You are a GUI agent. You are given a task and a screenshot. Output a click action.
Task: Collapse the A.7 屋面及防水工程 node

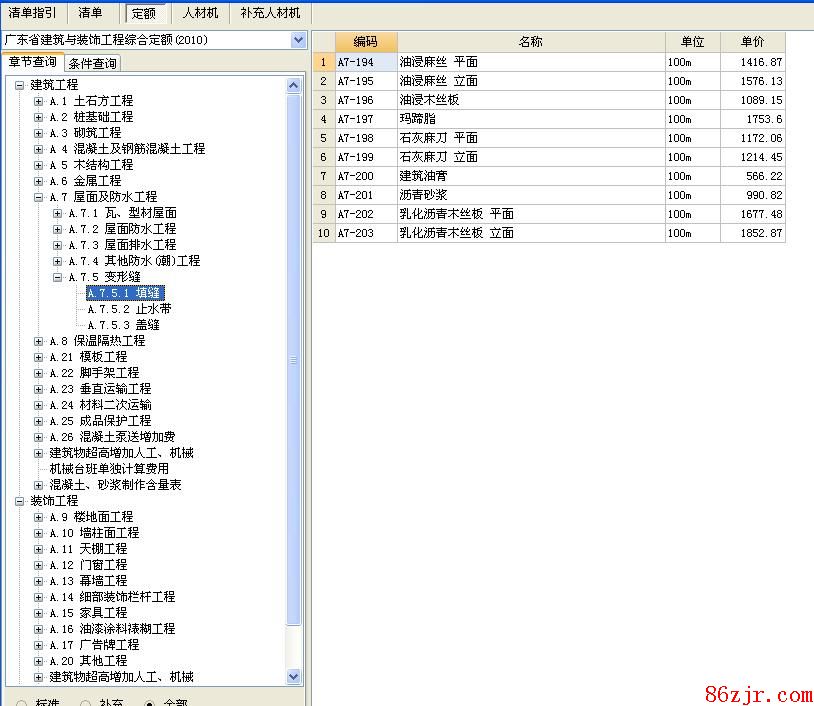tap(38, 197)
